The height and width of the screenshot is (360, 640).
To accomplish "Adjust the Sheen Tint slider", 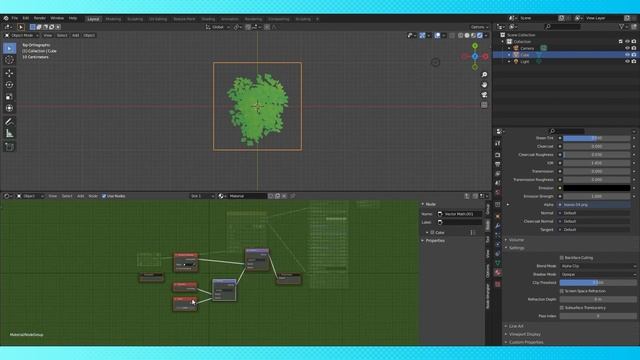I will (x=597, y=138).
